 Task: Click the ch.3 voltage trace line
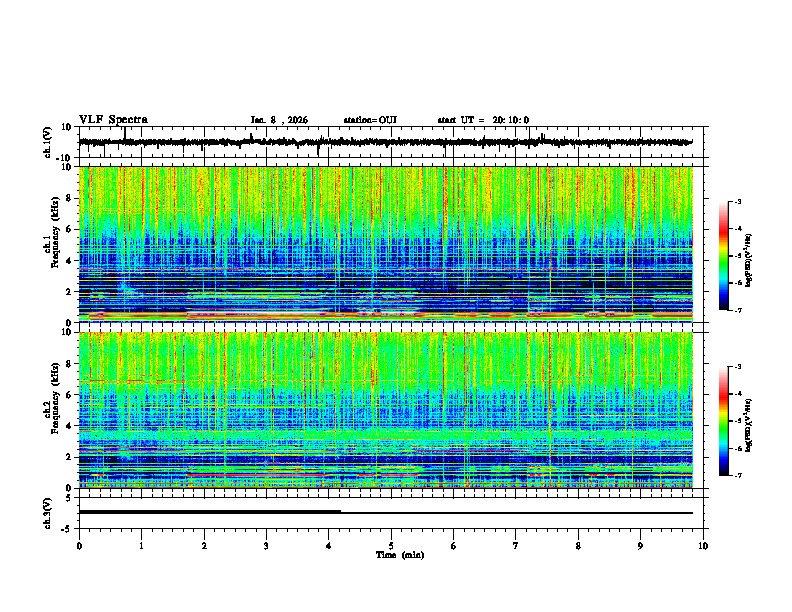(386, 513)
